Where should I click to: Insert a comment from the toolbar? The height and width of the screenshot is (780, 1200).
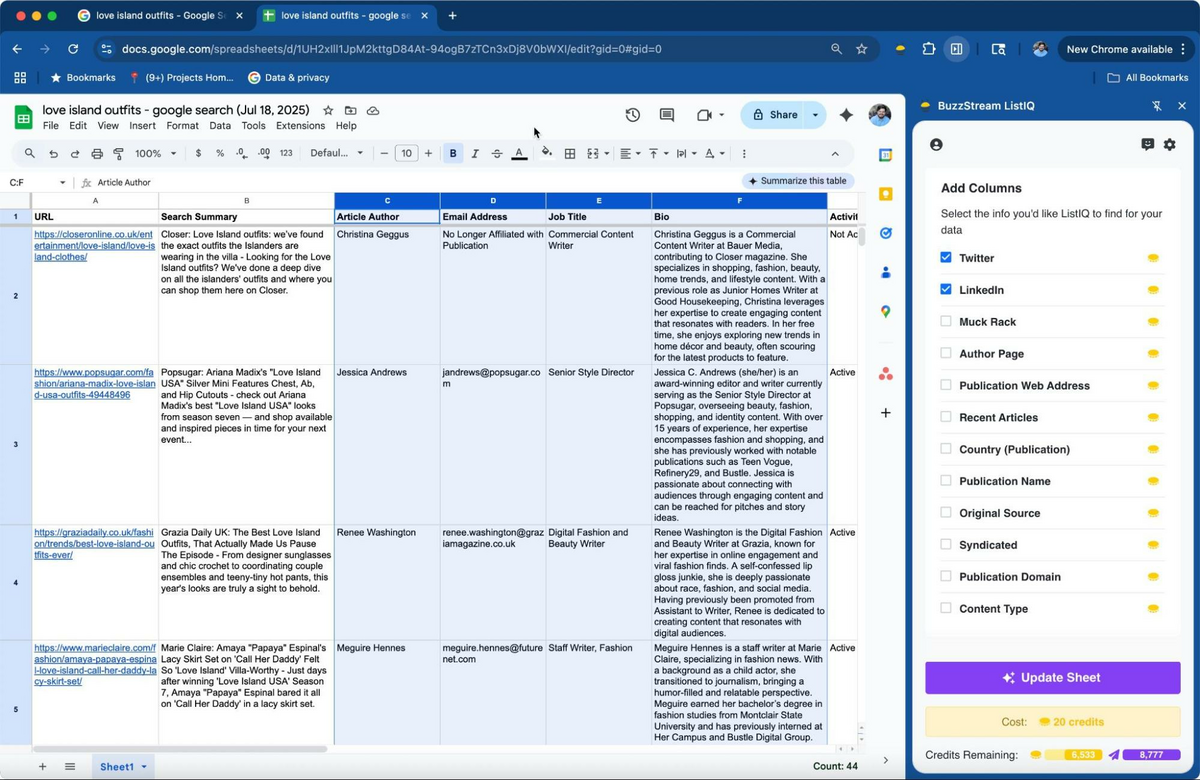pos(666,115)
